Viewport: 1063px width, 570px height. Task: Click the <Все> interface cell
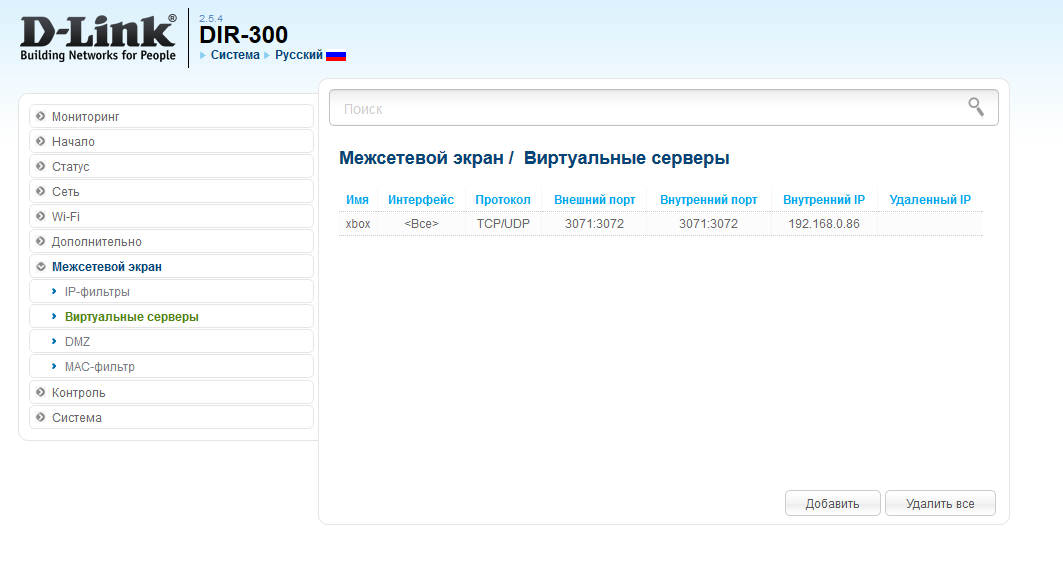421,224
